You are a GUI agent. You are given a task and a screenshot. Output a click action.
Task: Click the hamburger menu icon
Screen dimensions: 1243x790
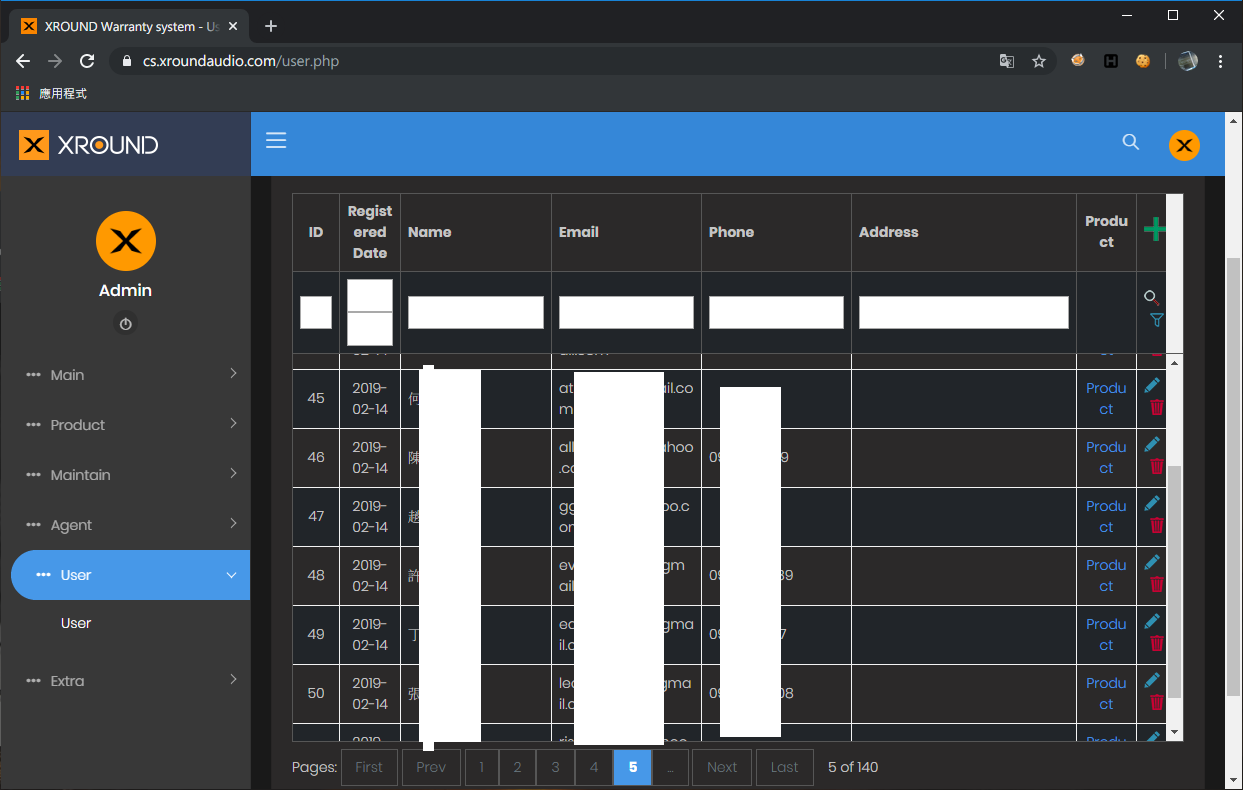pyautogui.click(x=276, y=141)
